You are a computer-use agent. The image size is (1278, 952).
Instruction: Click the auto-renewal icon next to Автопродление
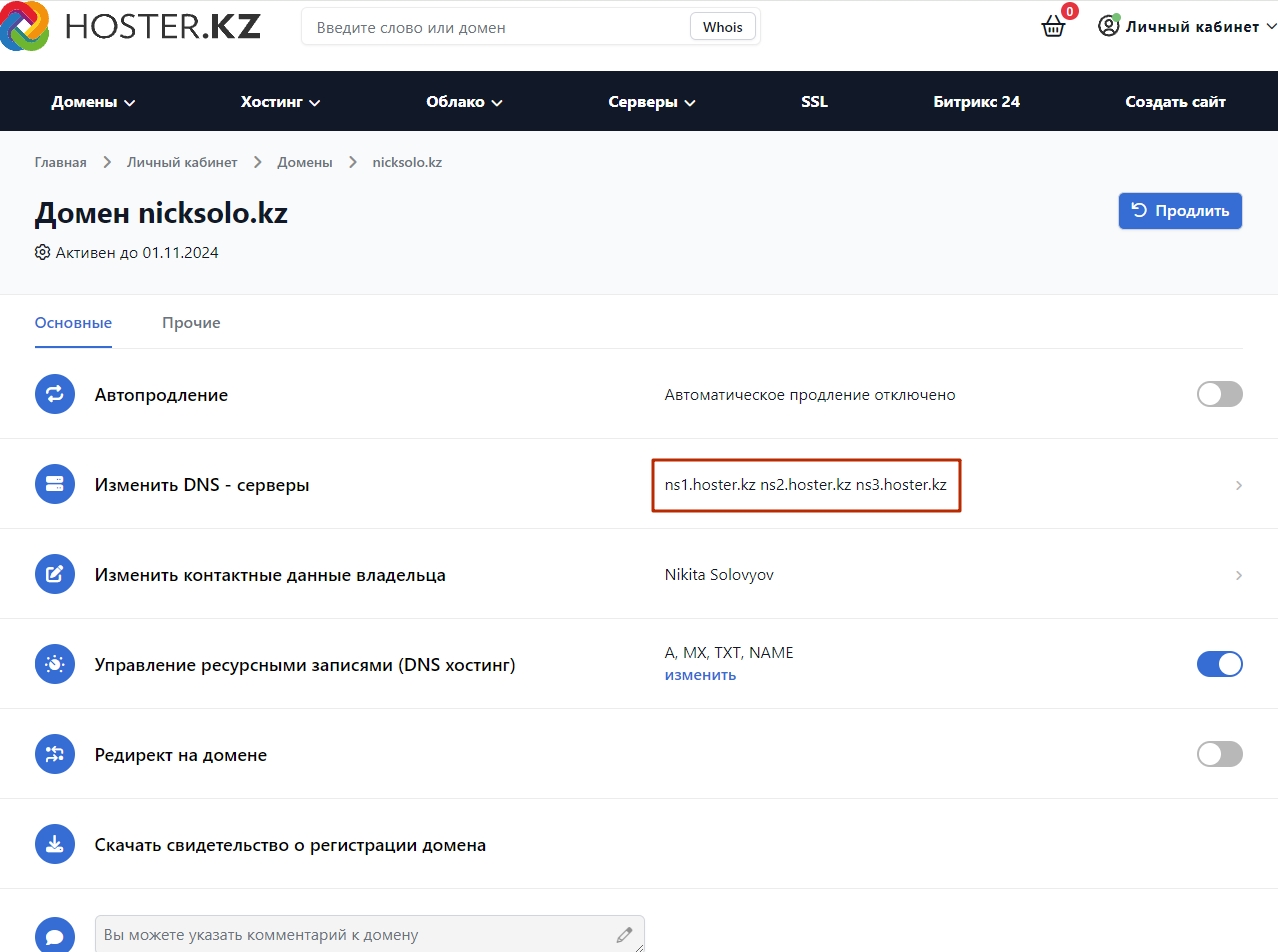click(x=55, y=394)
